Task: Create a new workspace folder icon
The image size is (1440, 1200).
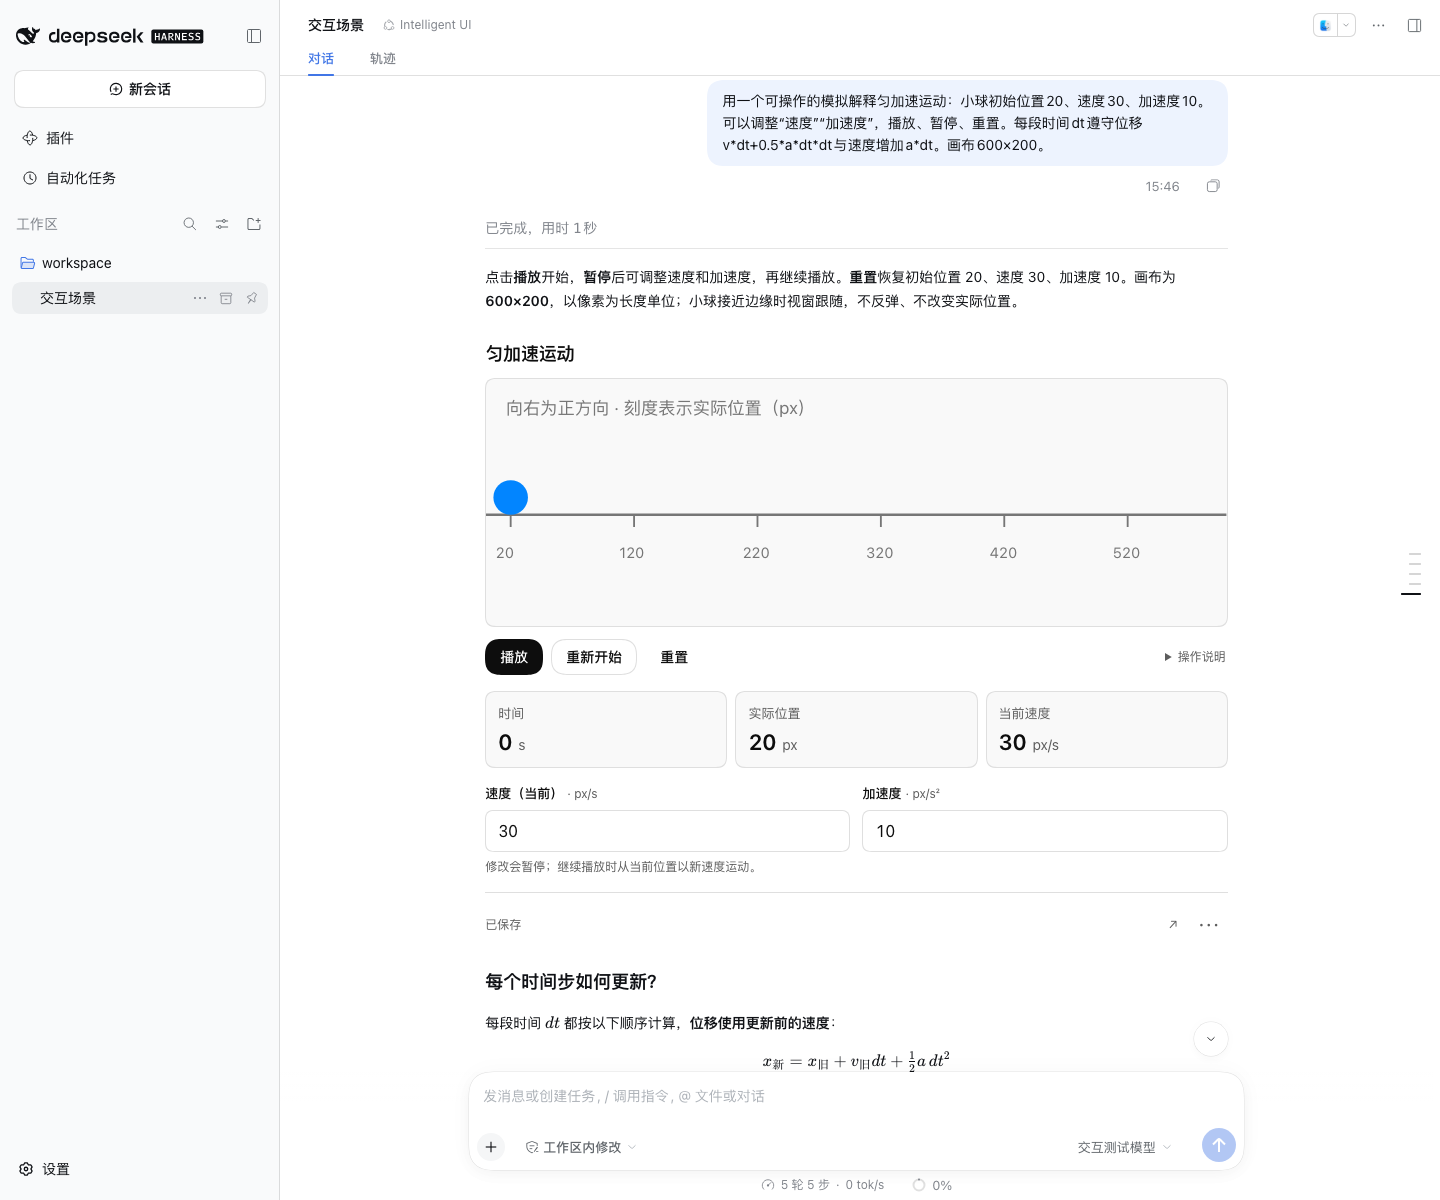Action: 254,224
